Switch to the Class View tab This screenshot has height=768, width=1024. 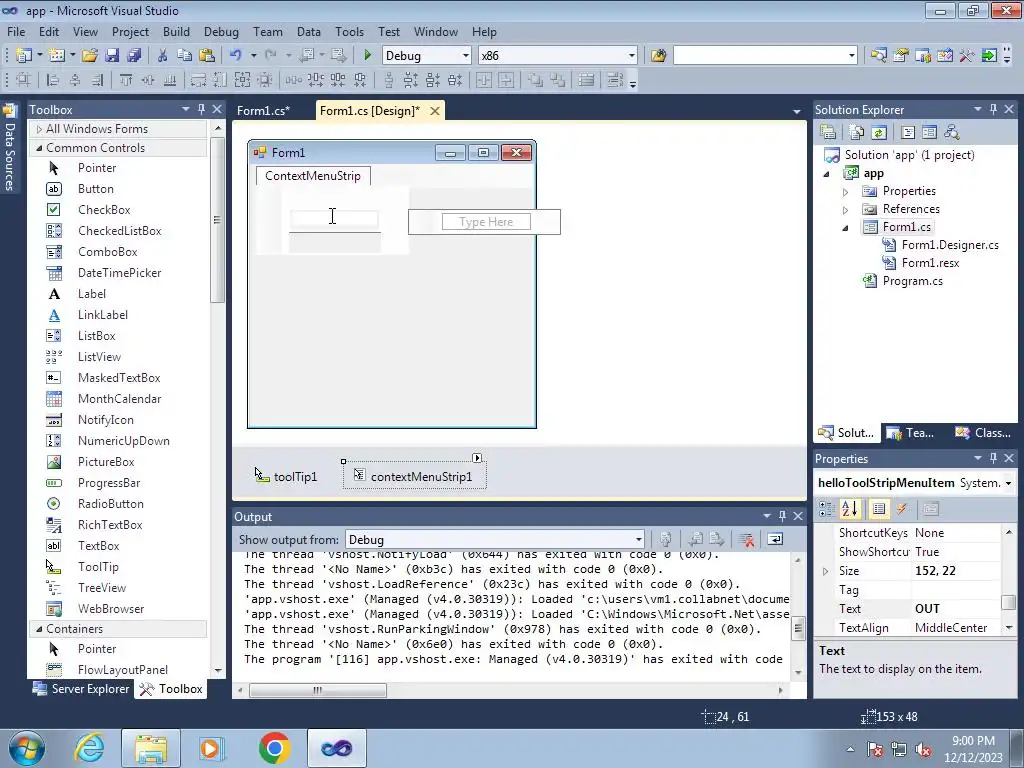[983, 432]
